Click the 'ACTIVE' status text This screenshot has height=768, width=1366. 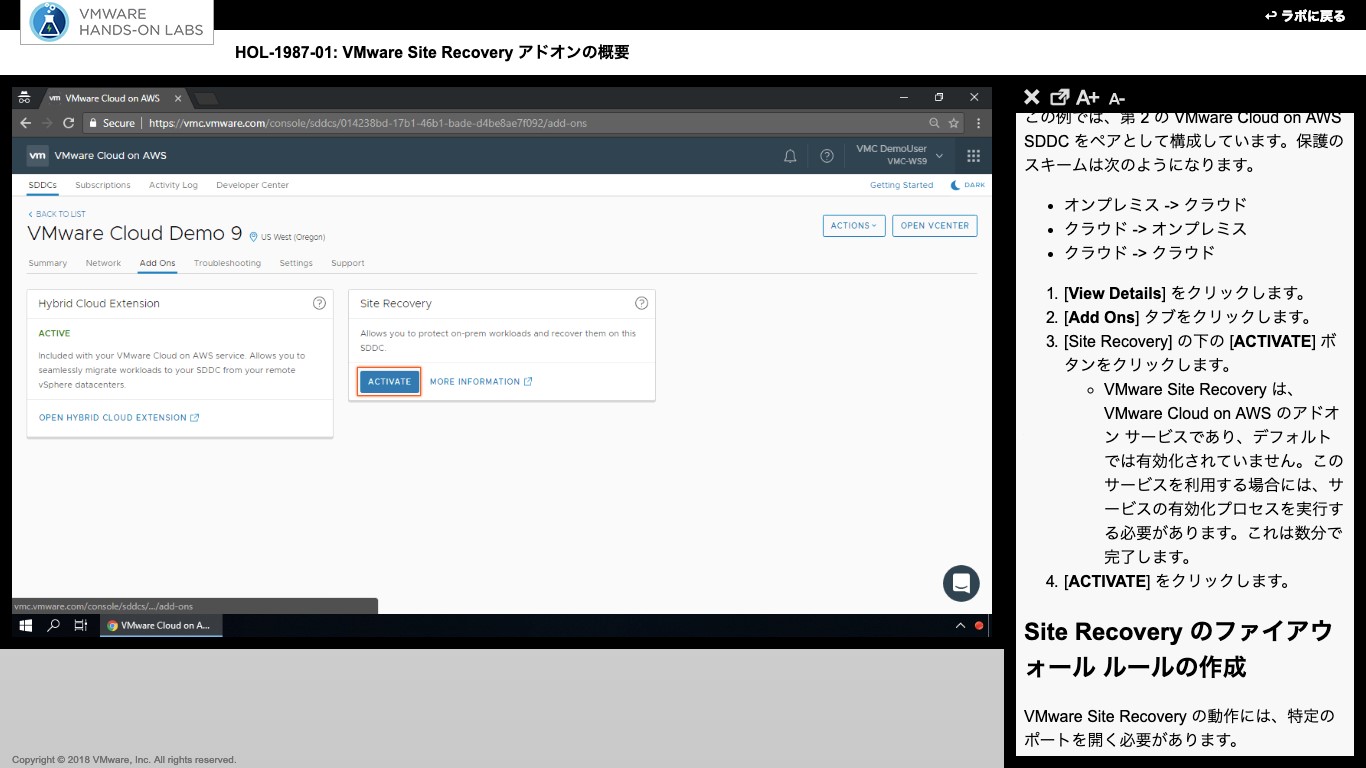54,333
